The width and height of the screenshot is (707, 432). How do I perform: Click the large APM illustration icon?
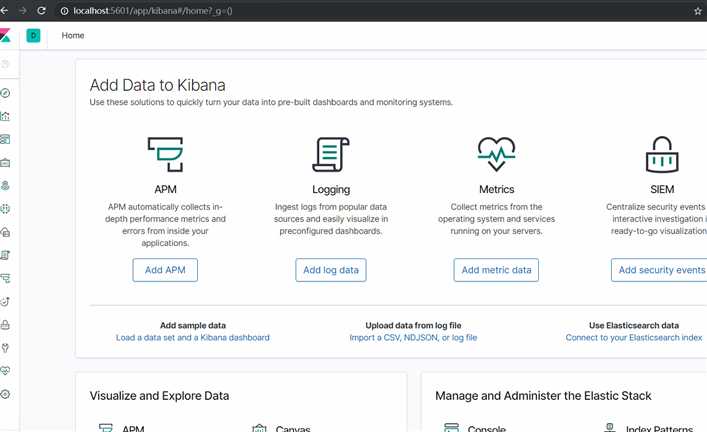tap(165, 155)
